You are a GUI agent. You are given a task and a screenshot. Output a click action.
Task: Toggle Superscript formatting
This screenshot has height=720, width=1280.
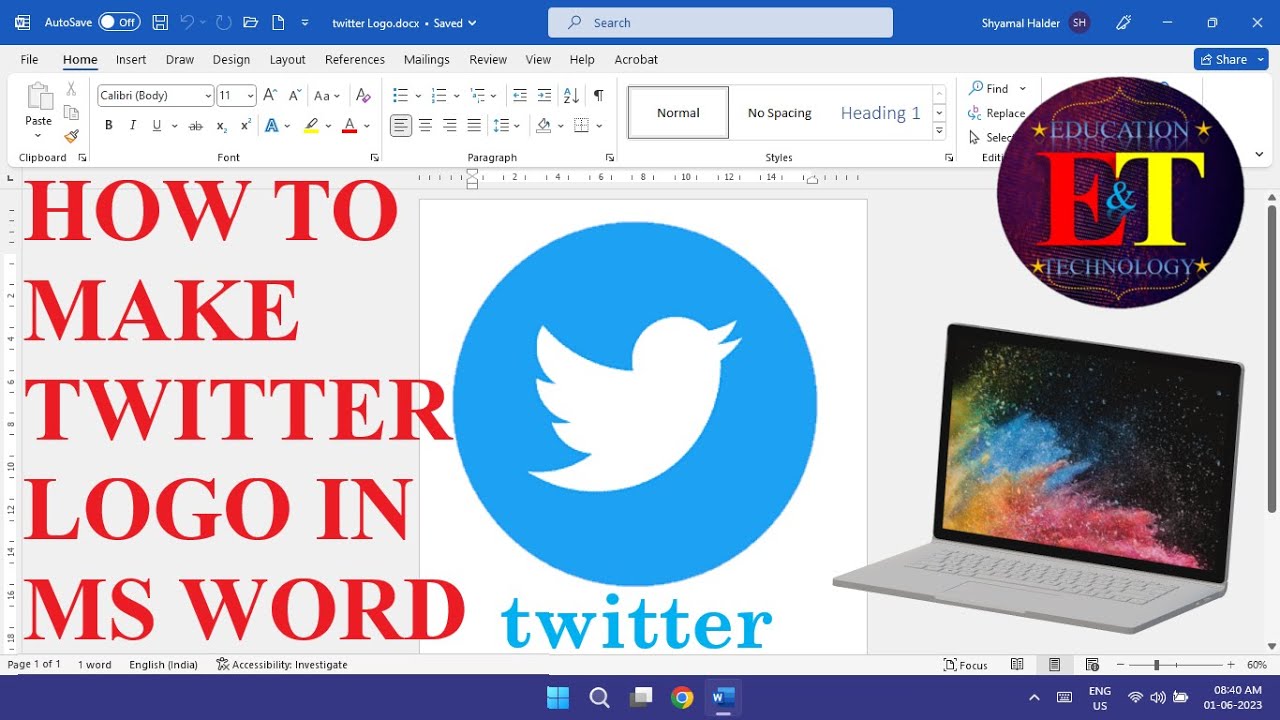pos(246,126)
